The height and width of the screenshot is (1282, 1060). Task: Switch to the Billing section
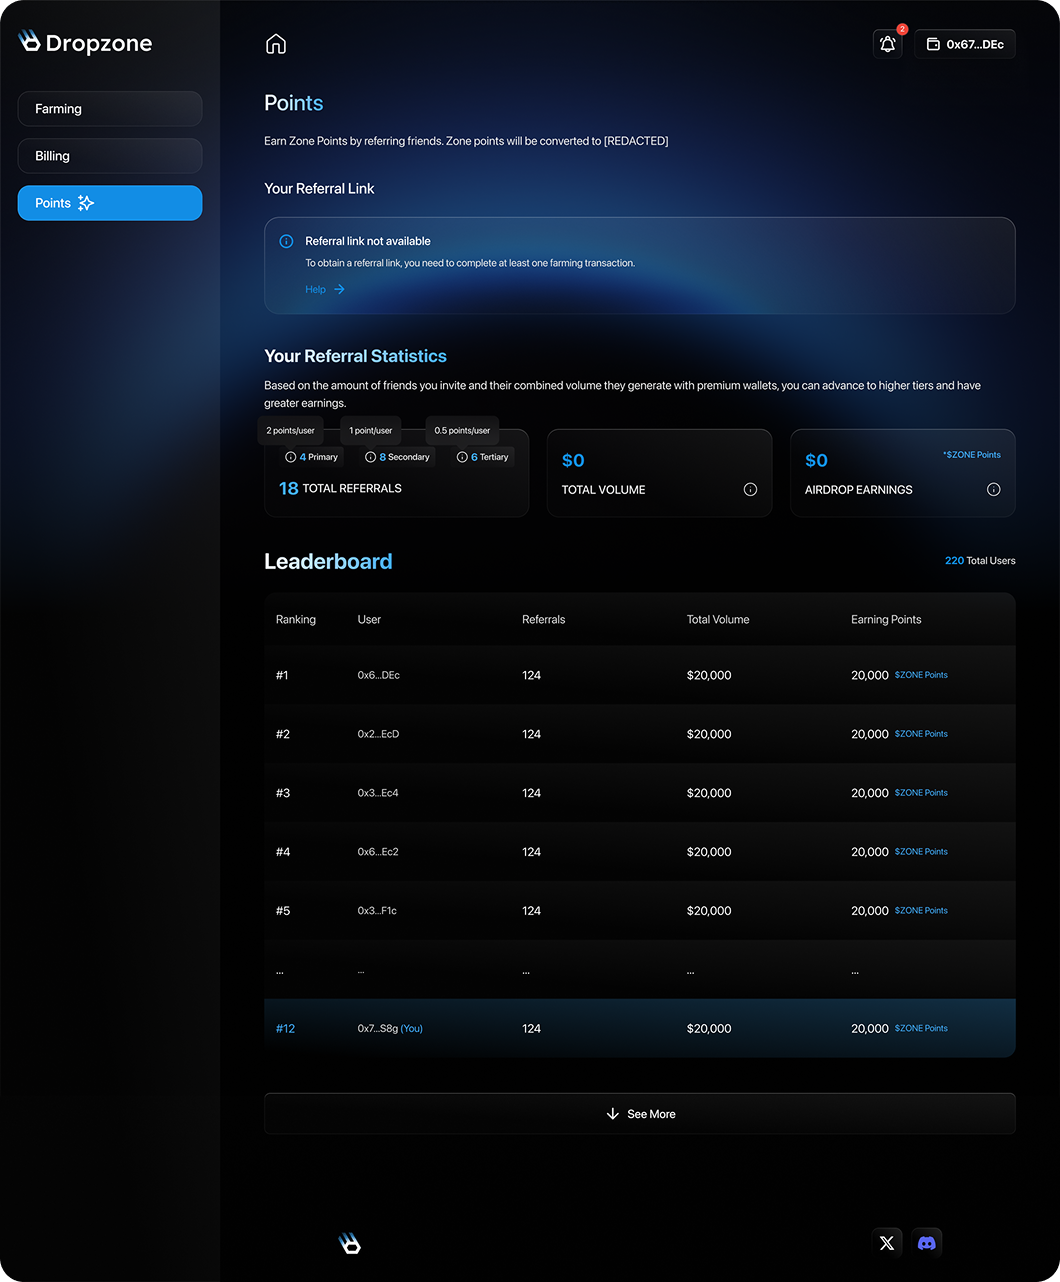(109, 155)
